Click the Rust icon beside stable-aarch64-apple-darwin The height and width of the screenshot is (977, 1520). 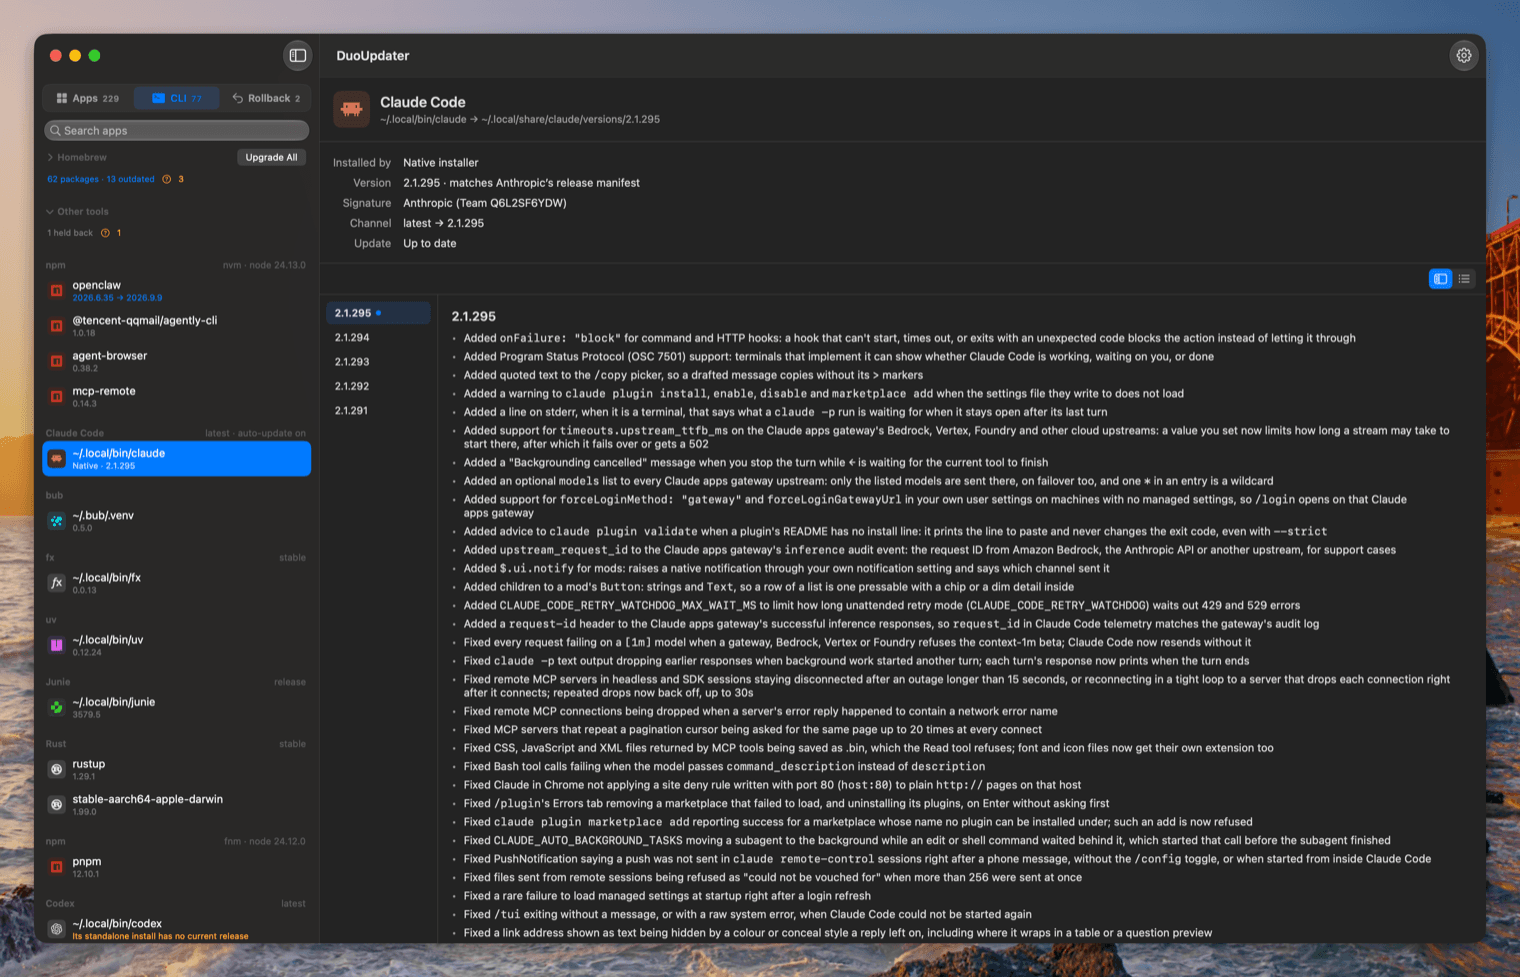coord(57,805)
